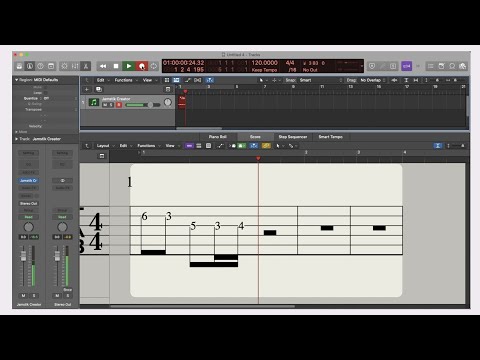This screenshot has width=480, height=360.
Task: Toggle the Mixer button
Action: pyautogui.click(x=75, y=66)
